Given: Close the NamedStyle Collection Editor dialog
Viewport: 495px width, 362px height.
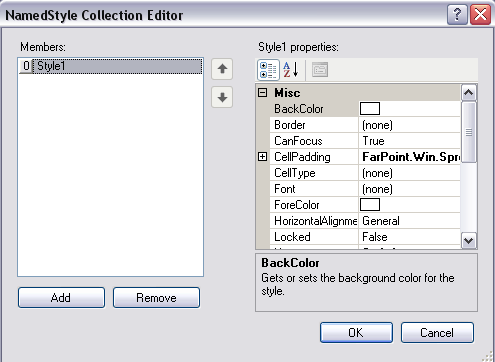Looking at the screenshot, I should 480,15.
